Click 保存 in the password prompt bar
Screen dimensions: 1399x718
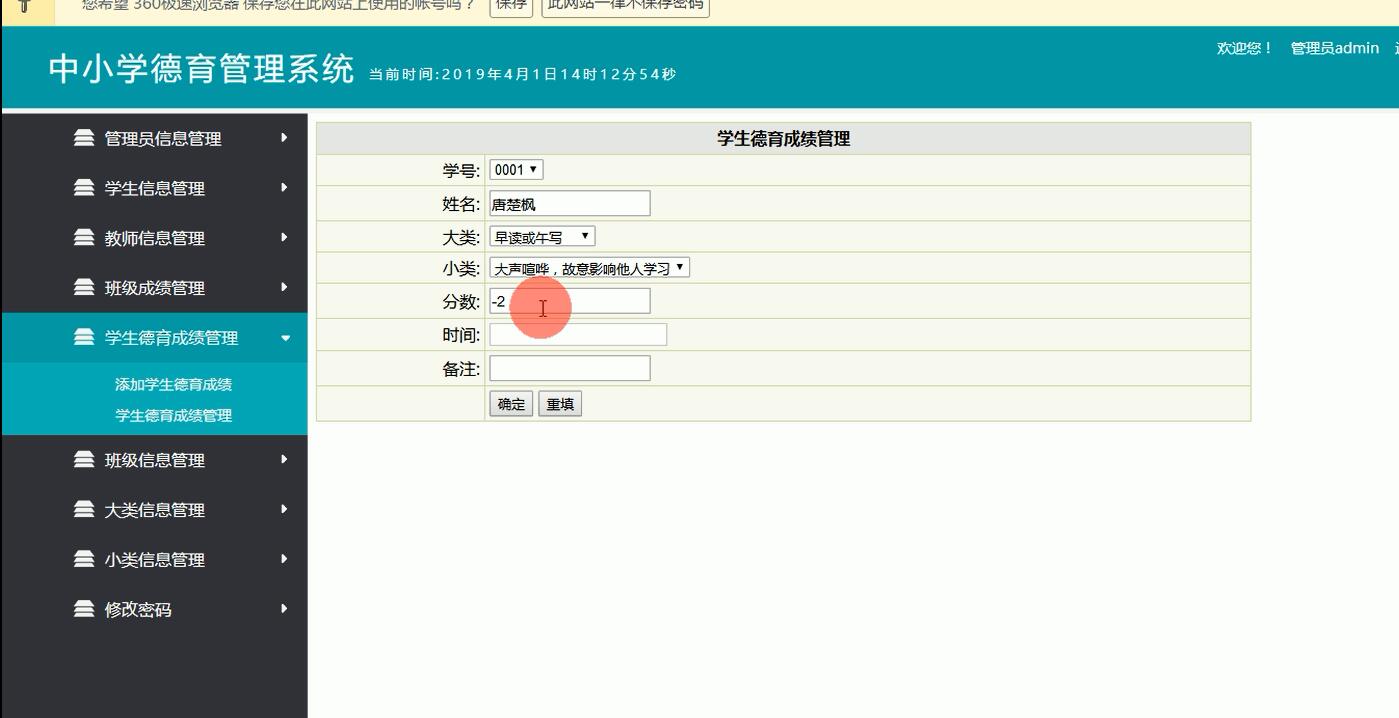511,5
